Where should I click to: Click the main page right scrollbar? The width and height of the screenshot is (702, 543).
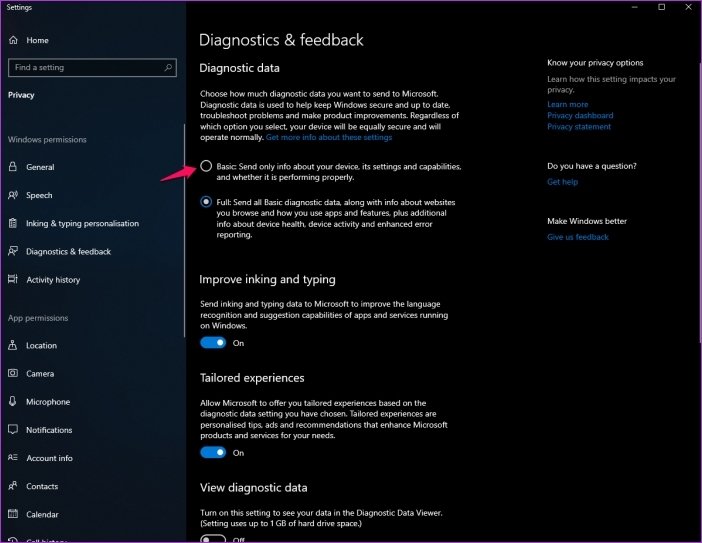[x=700, y=201]
